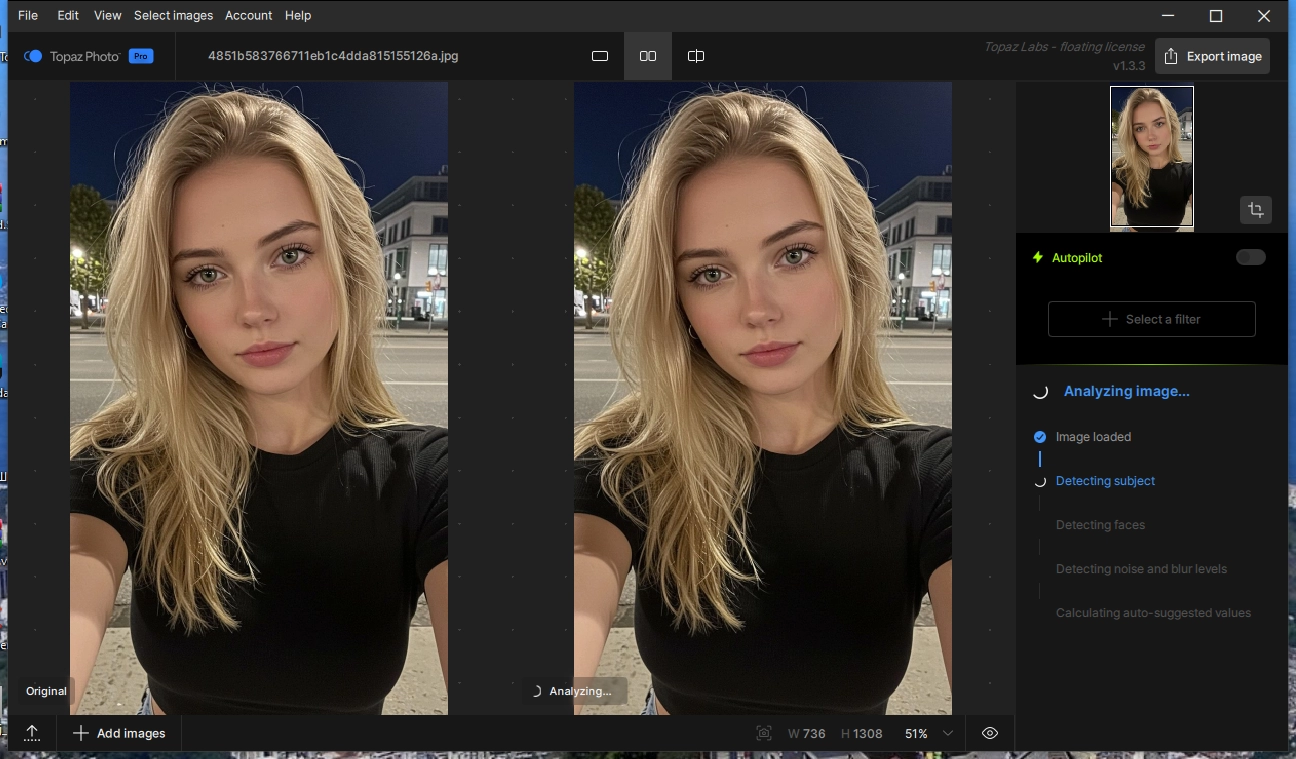The height and width of the screenshot is (759, 1296).
Task: Click the Detecting noise and blur levels step
Action: [1141, 569]
